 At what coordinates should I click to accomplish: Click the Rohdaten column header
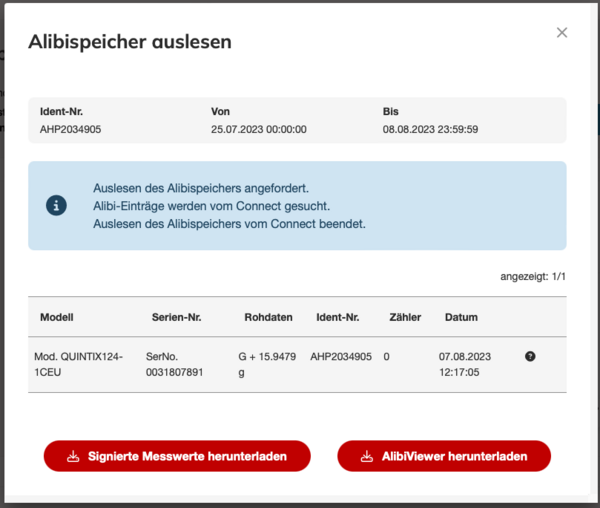(268, 317)
